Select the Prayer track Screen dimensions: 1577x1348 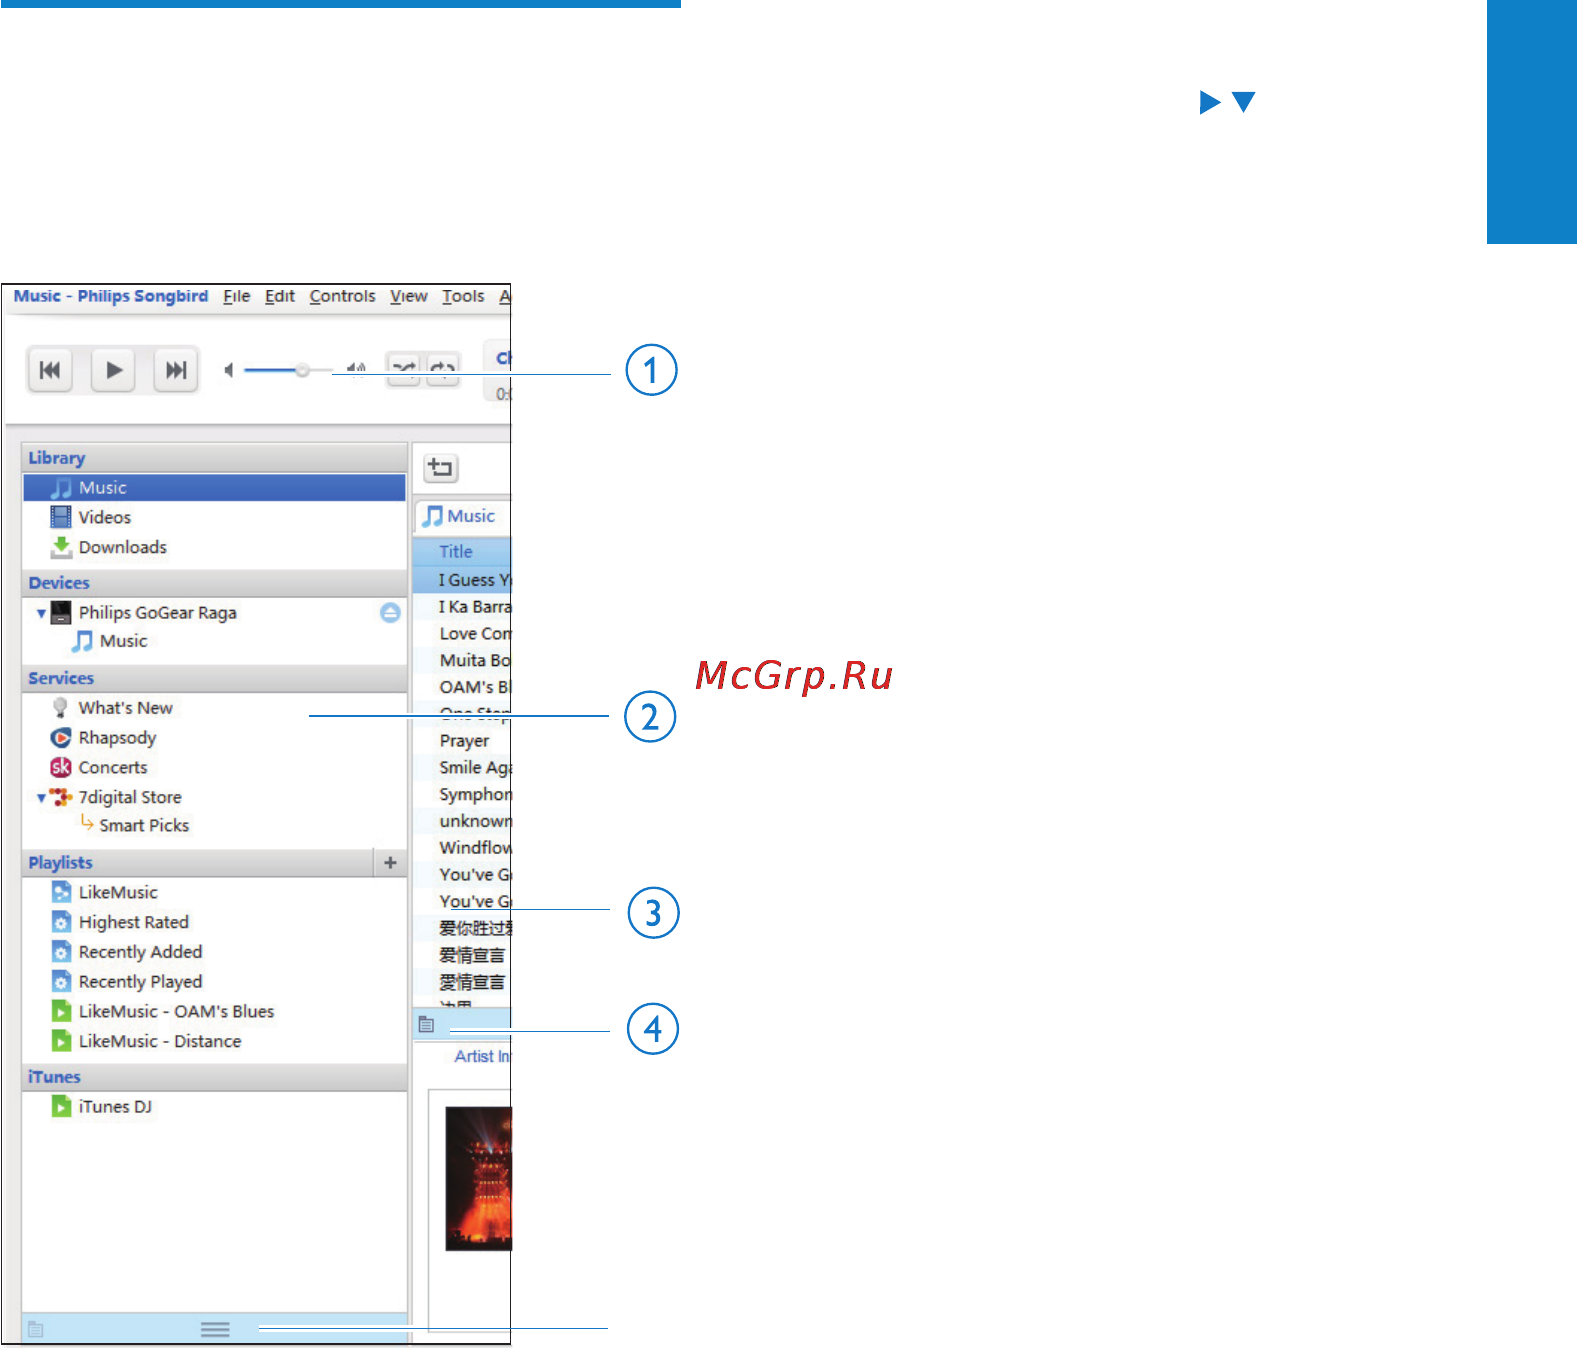(x=462, y=741)
